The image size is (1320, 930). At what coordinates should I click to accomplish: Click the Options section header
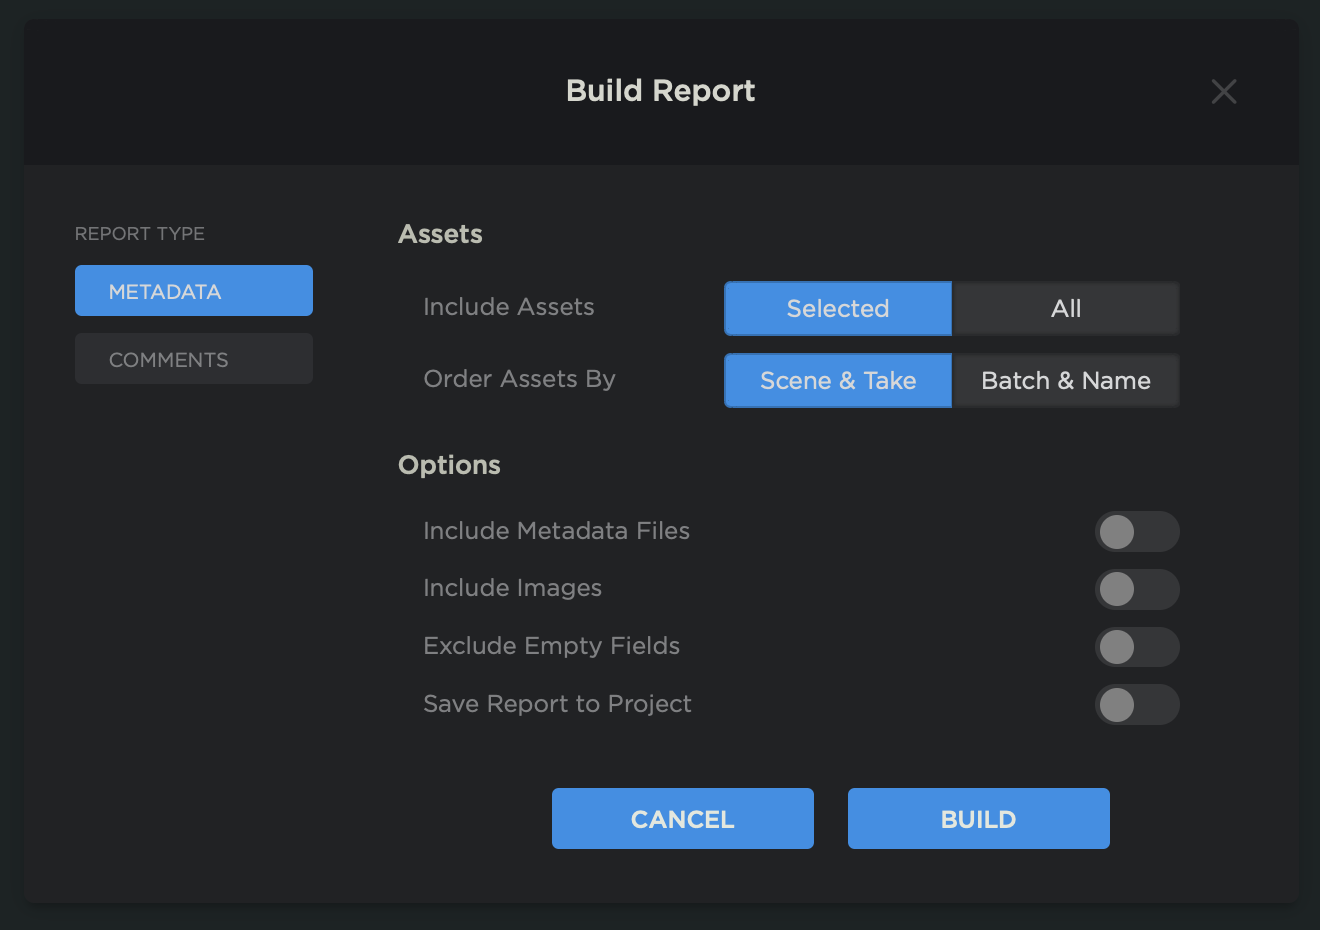tap(449, 465)
